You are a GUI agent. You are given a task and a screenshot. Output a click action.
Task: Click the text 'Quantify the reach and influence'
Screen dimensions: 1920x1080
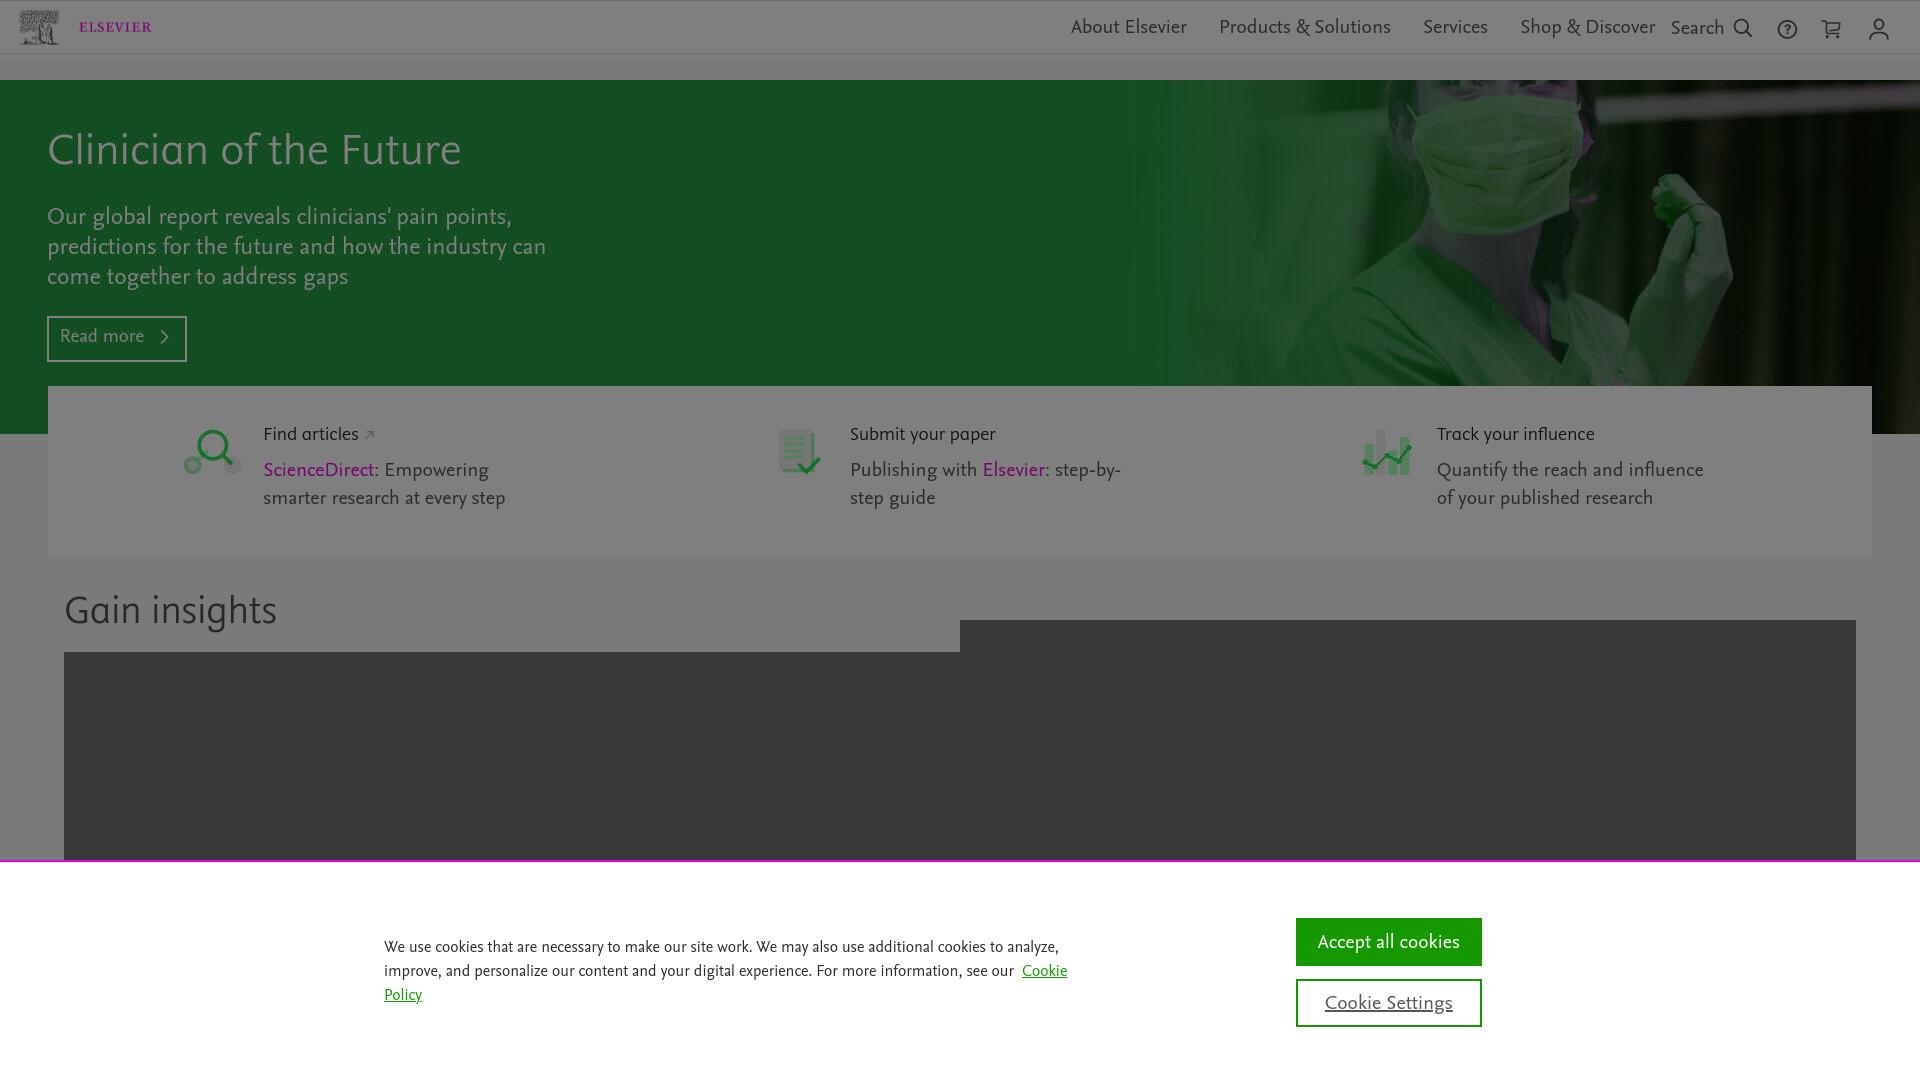[1570, 471]
